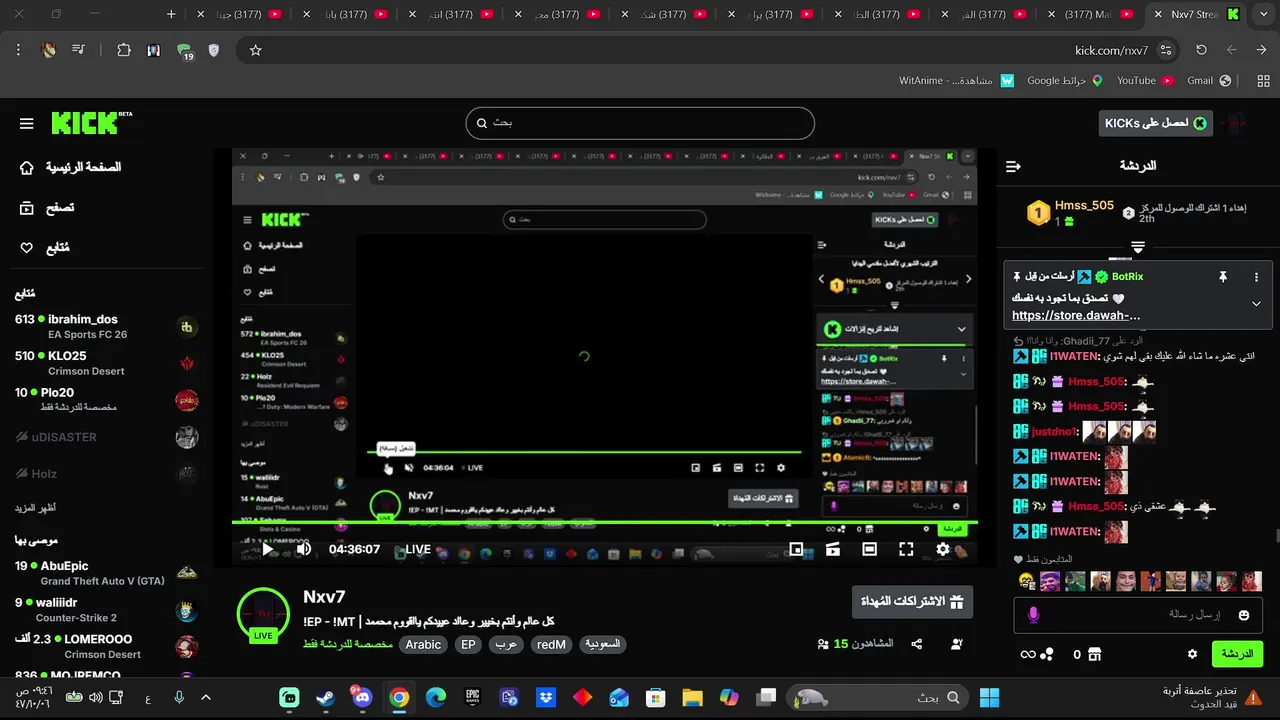
Task: Open مُتابع (Following) in the sidebar
Action: (45, 248)
